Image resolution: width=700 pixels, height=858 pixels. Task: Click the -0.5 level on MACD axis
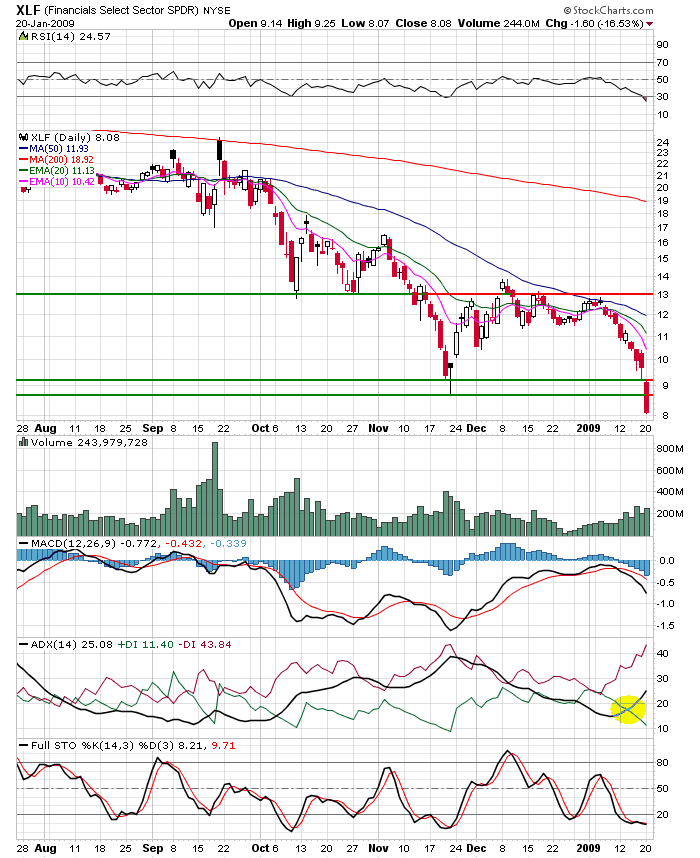[665, 582]
